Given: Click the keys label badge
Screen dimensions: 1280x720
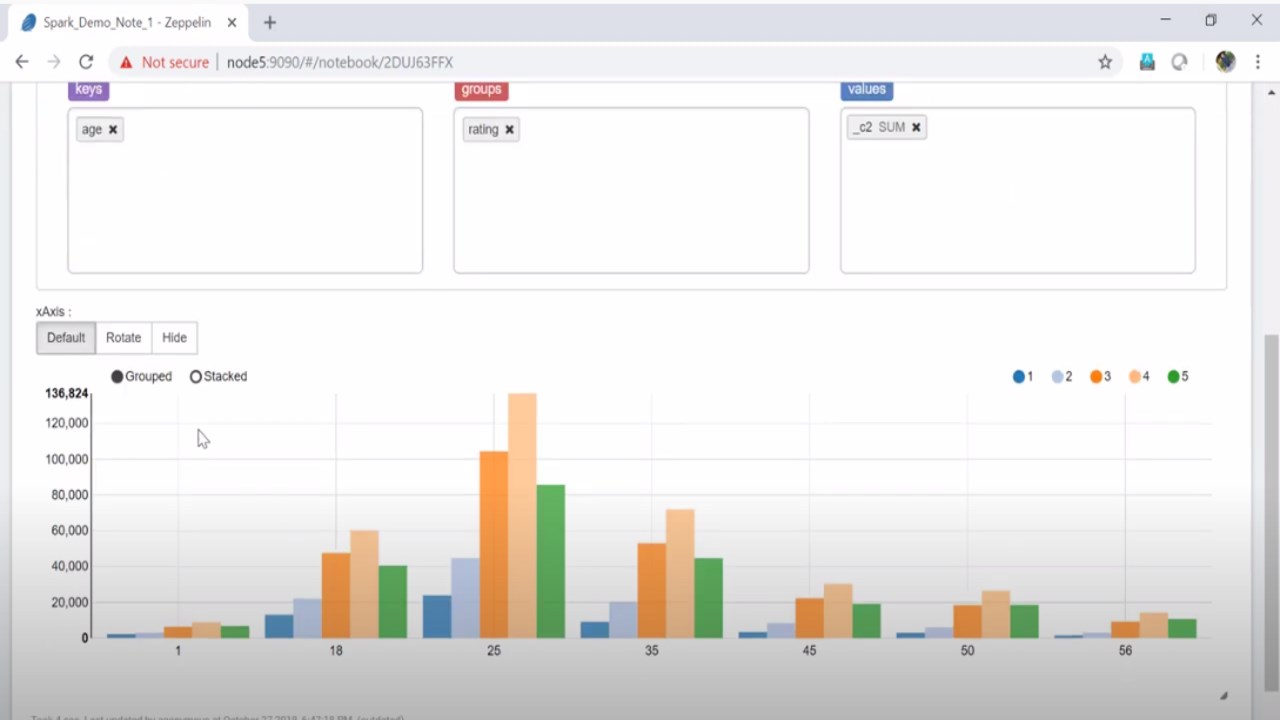Looking at the screenshot, I should tap(88, 89).
